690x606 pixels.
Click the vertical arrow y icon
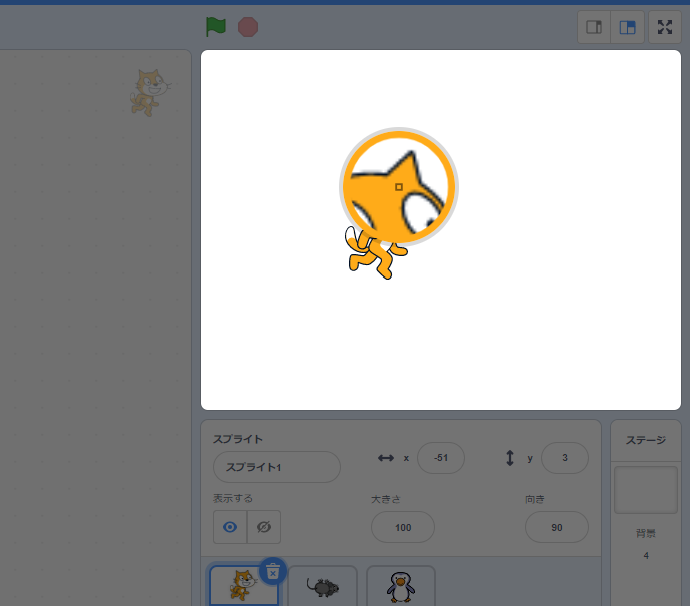(x=510, y=458)
